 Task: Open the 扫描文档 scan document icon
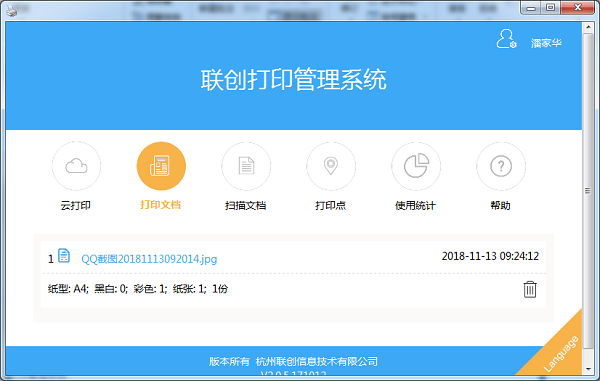(246, 166)
